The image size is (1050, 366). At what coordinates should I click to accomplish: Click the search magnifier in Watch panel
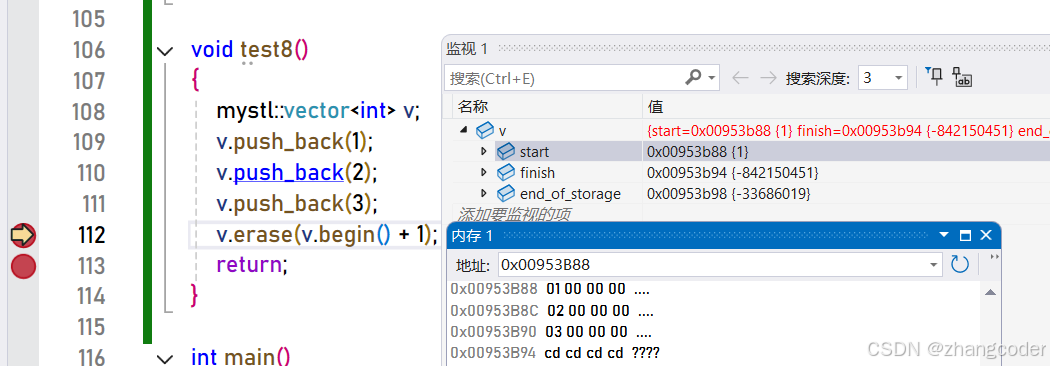(x=693, y=78)
